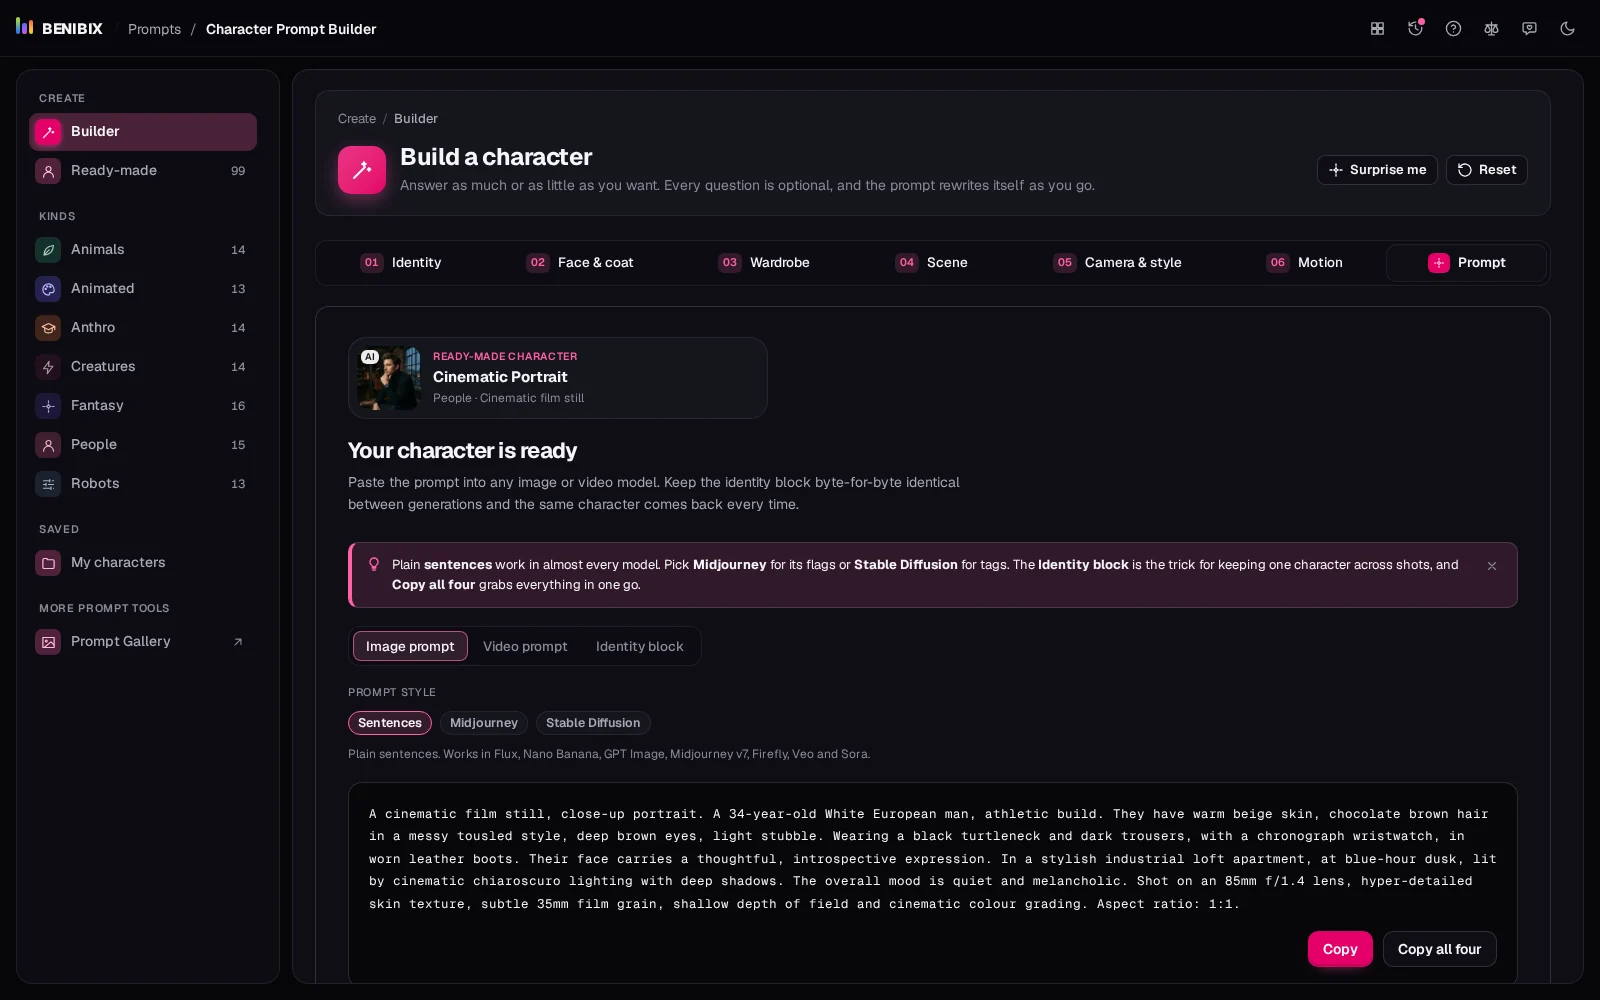1600x1000 pixels.
Task: Select the Sentences prompt style
Action: tap(390, 723)
